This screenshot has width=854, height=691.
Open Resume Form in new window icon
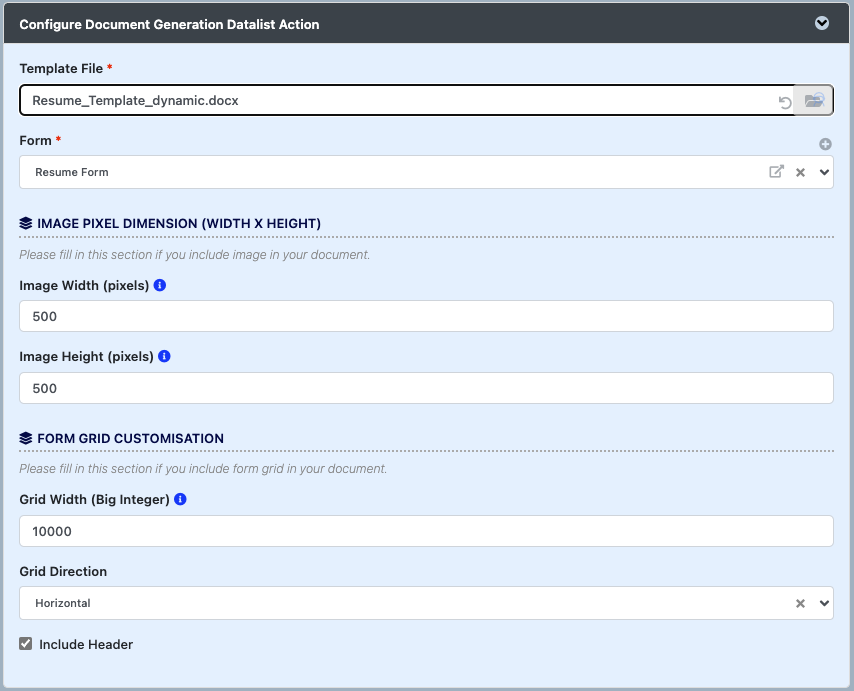(x=776, y=172)
